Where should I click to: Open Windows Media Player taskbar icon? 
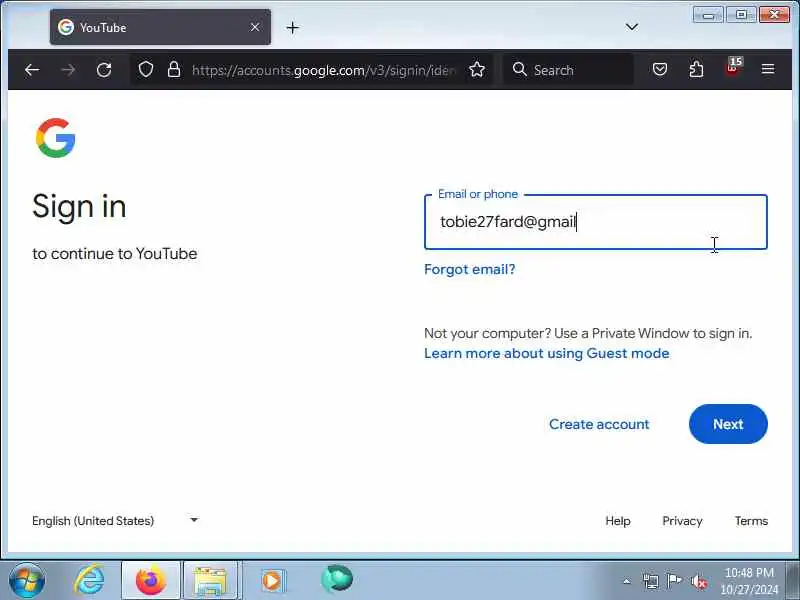tap(272, 581)
